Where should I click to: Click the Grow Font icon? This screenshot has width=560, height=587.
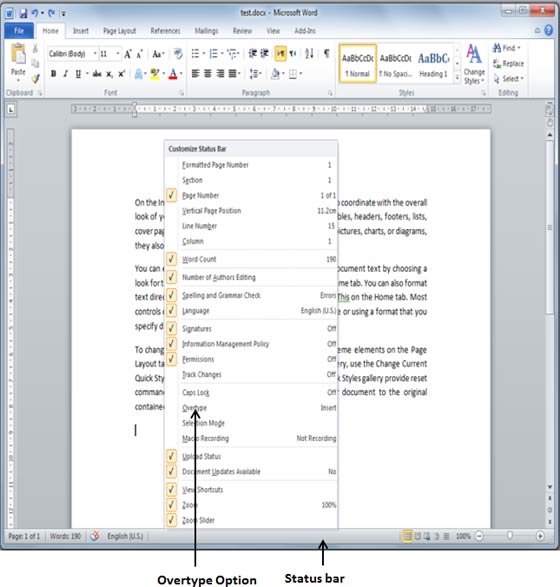[128, 54]
